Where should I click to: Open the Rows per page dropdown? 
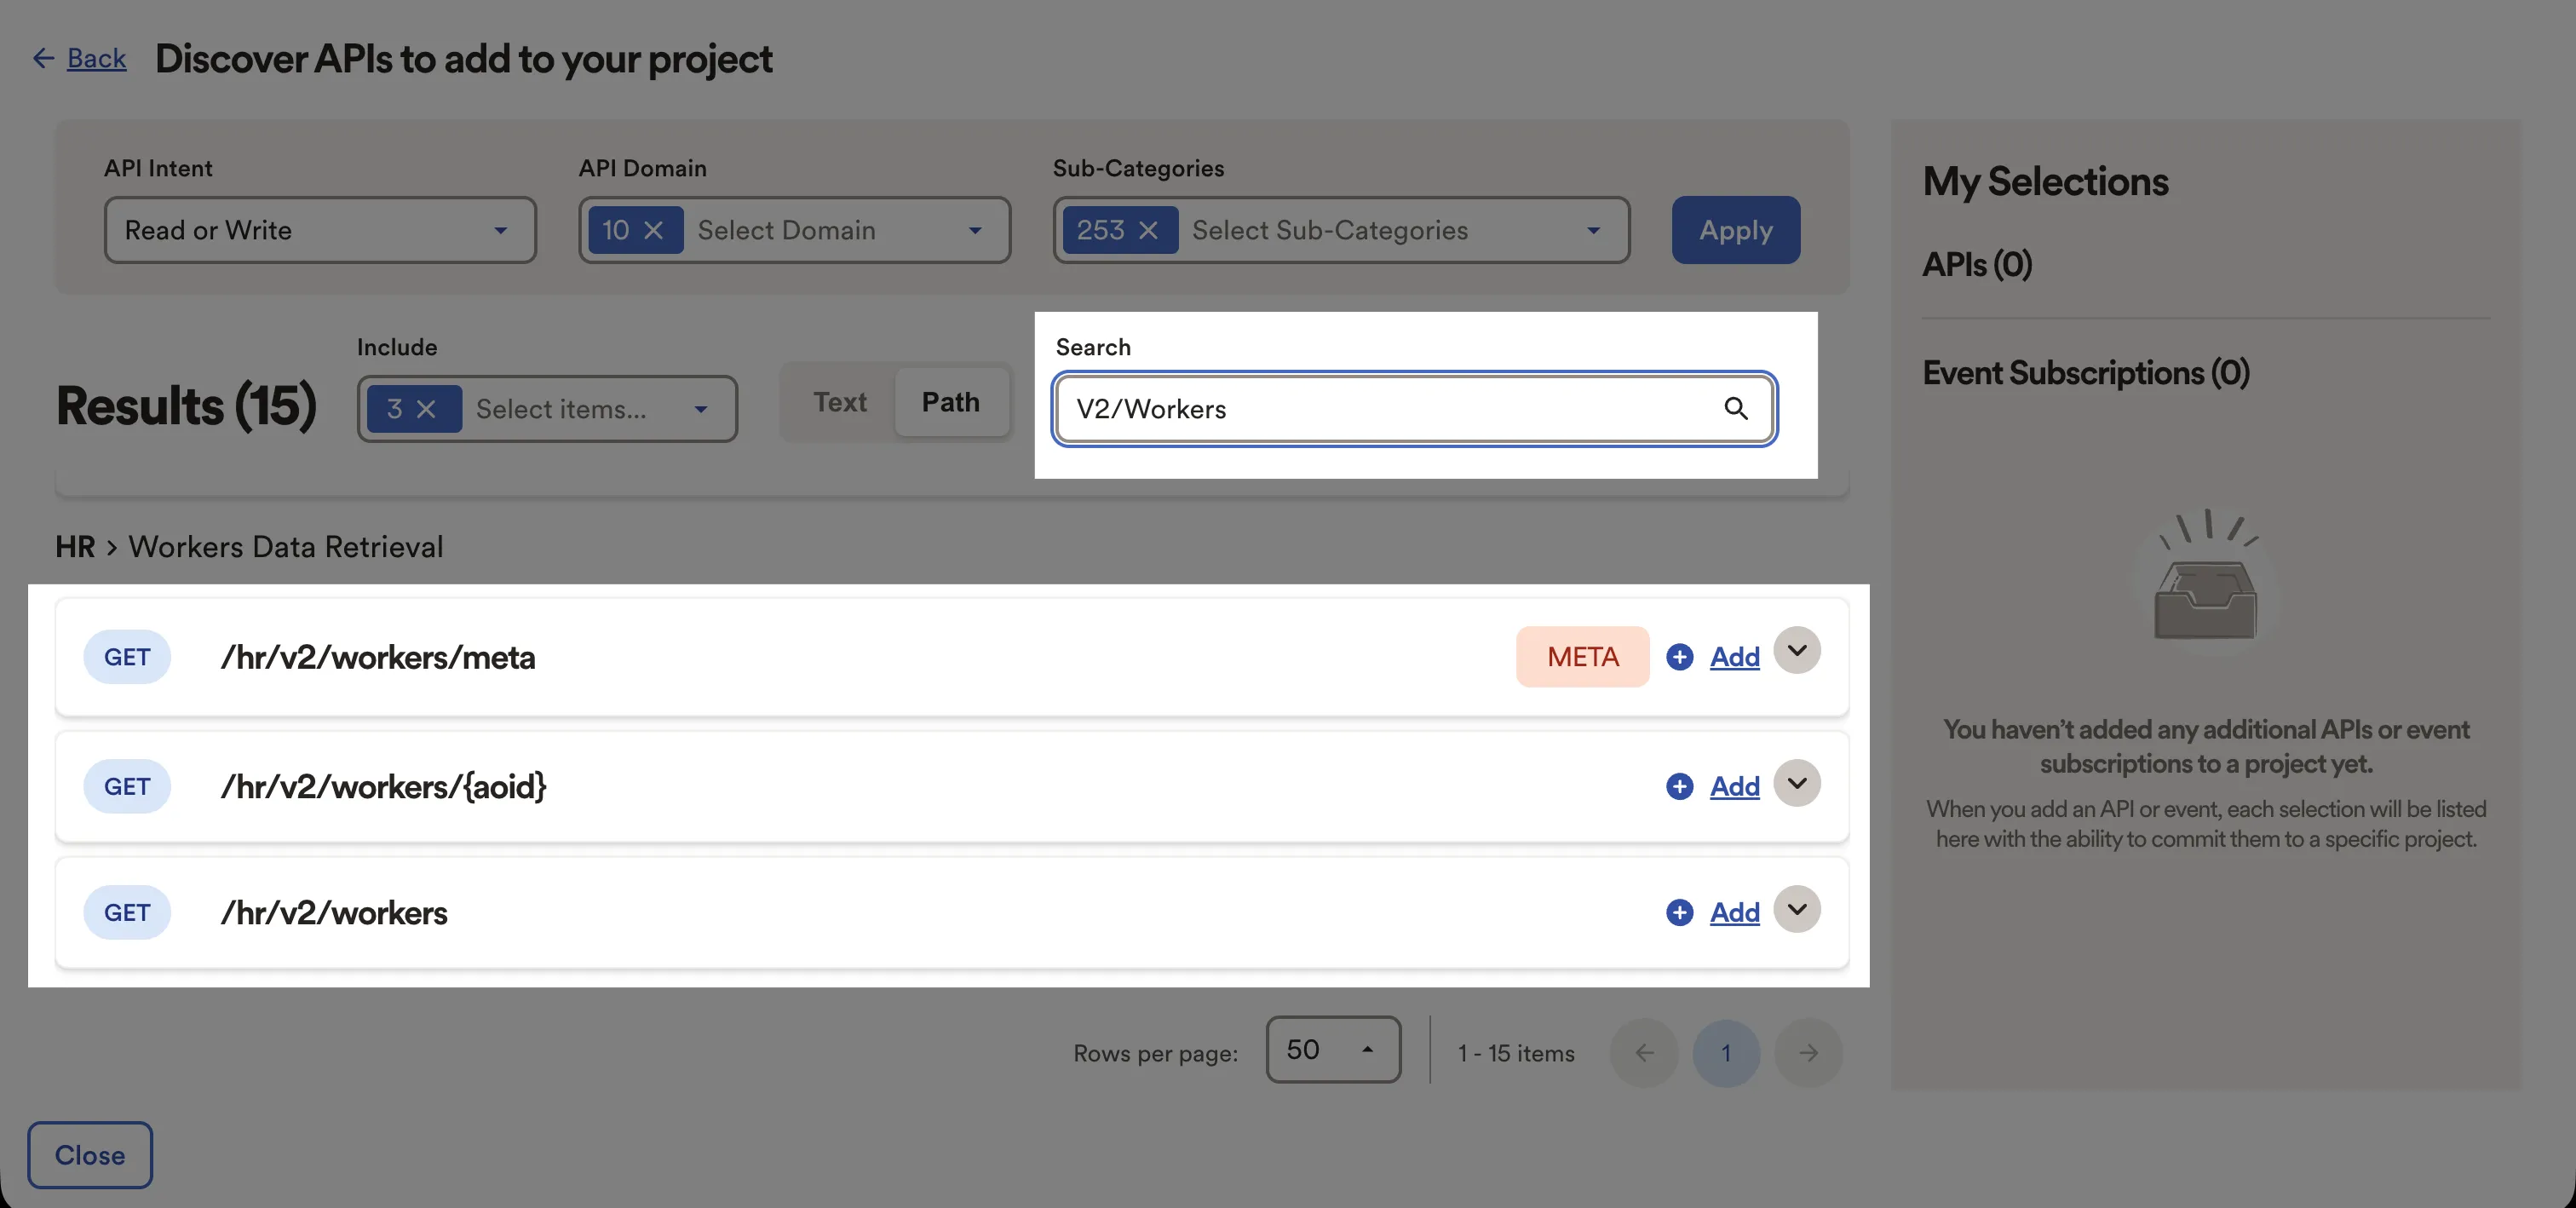coord(1333,1049)
